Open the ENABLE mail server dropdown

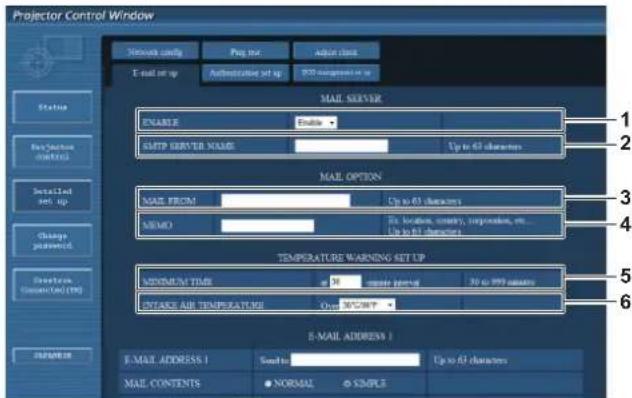click(316, 122)
